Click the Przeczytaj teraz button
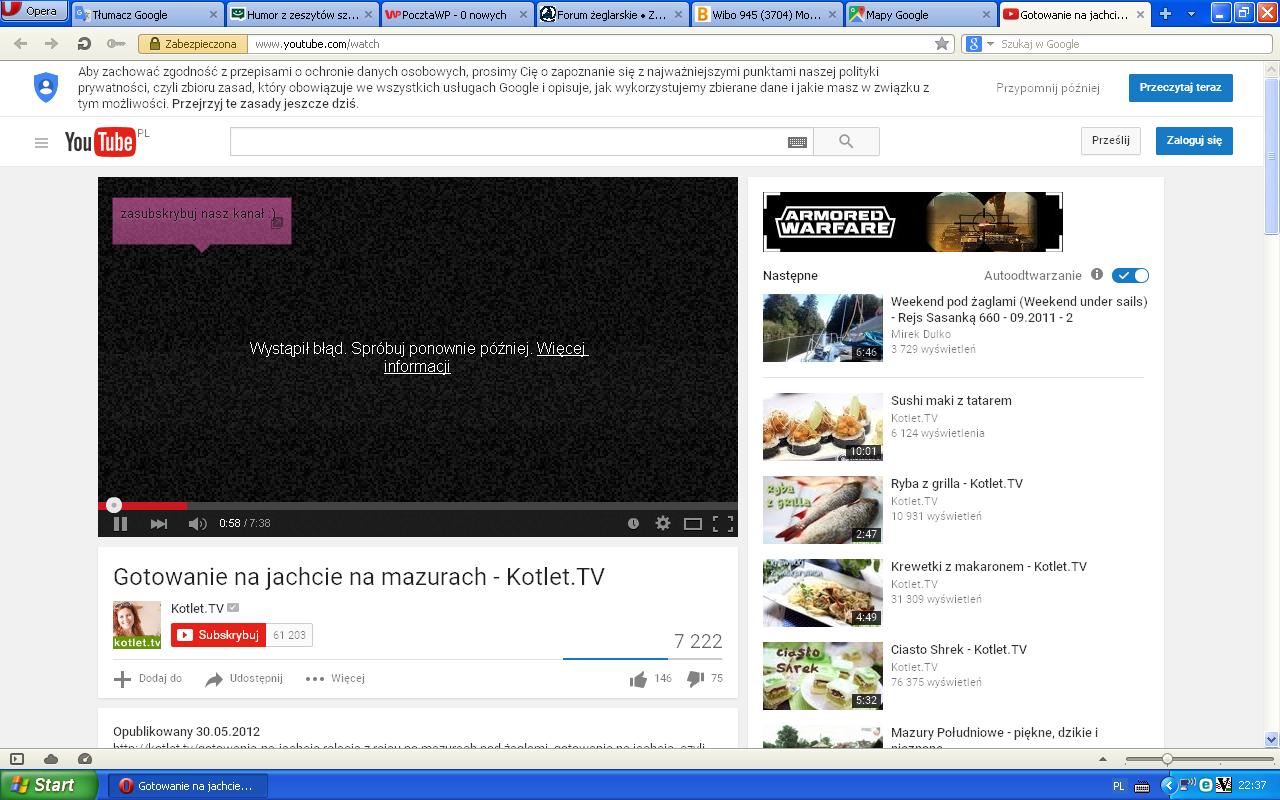 [1180, 87]
